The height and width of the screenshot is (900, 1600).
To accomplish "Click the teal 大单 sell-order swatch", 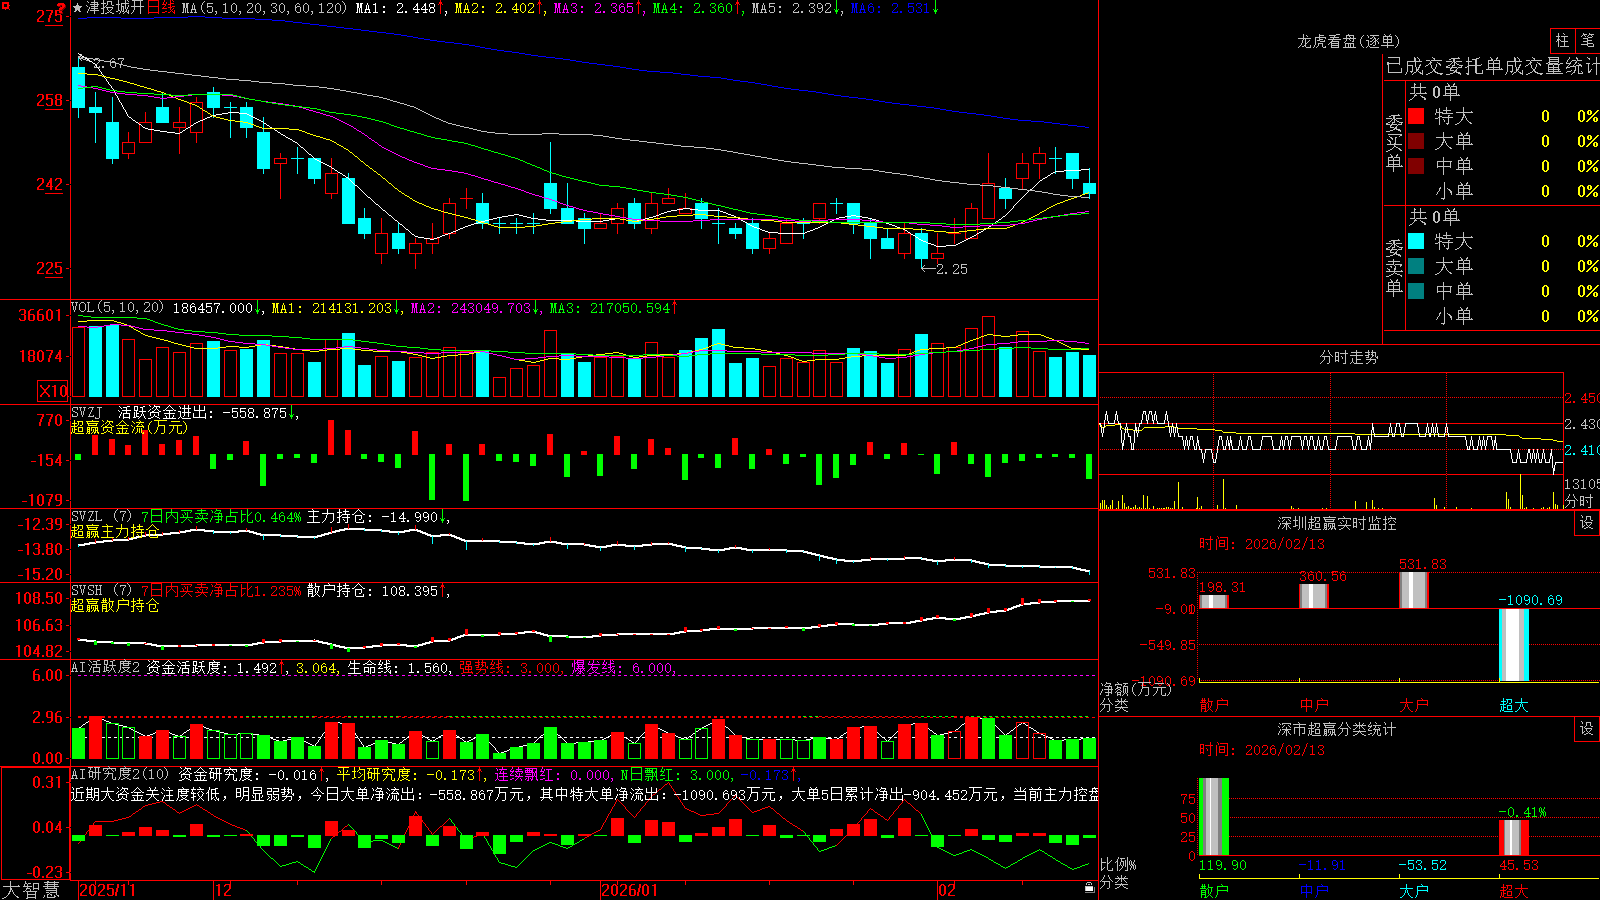I will (1416, 266).
